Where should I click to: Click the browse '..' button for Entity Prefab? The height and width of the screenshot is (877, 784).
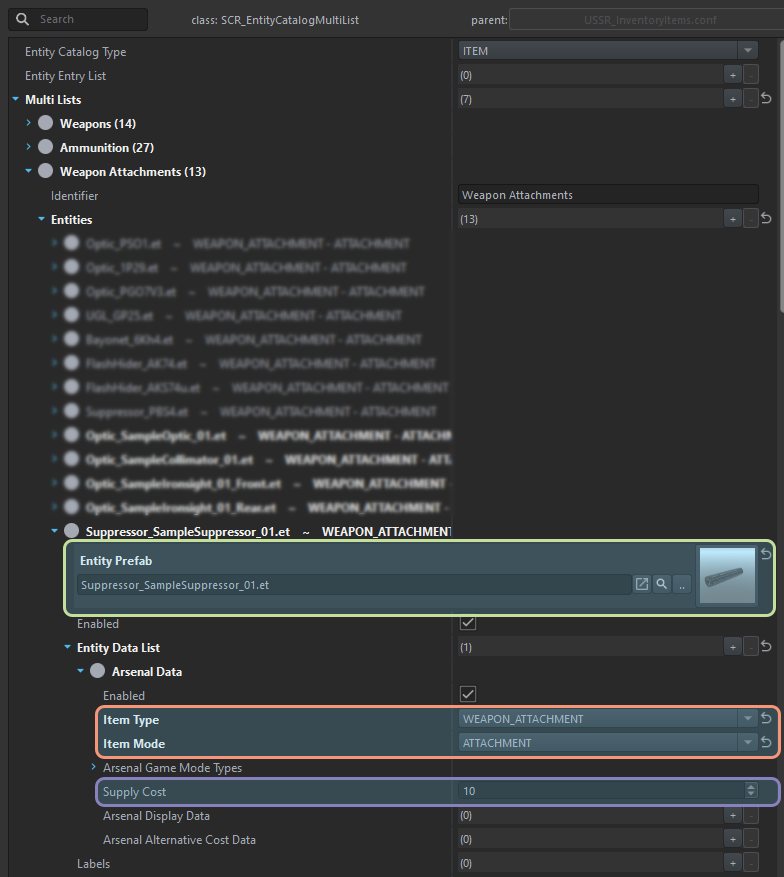(681, 584)
